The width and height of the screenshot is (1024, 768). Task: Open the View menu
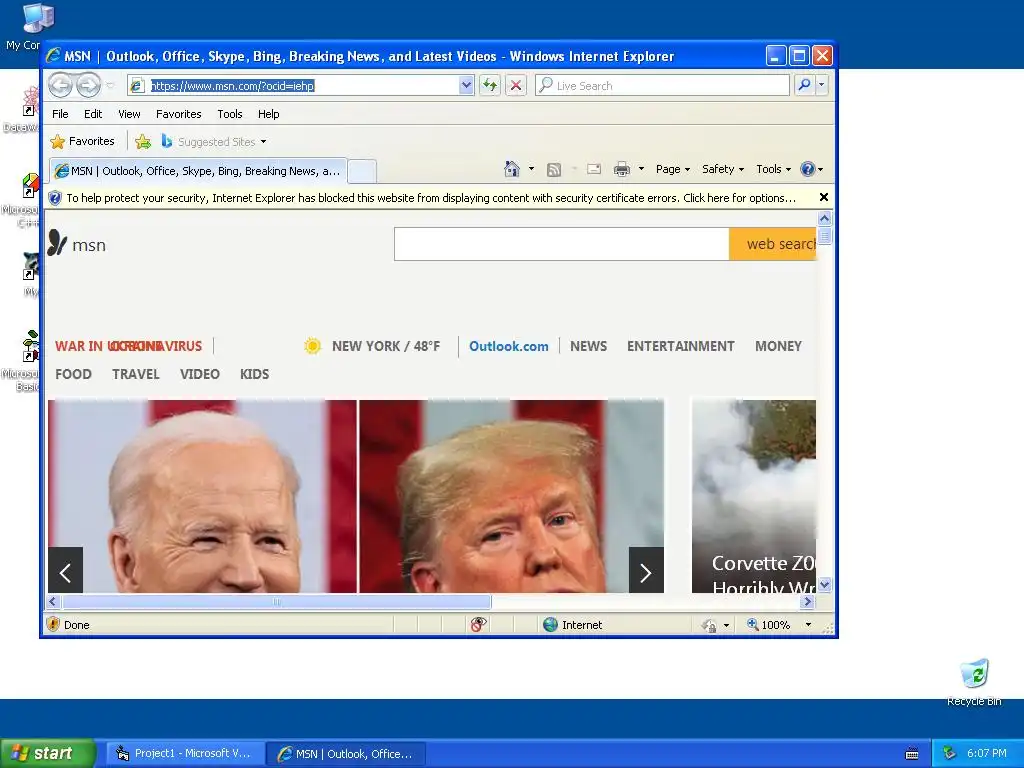click(129, 114)
